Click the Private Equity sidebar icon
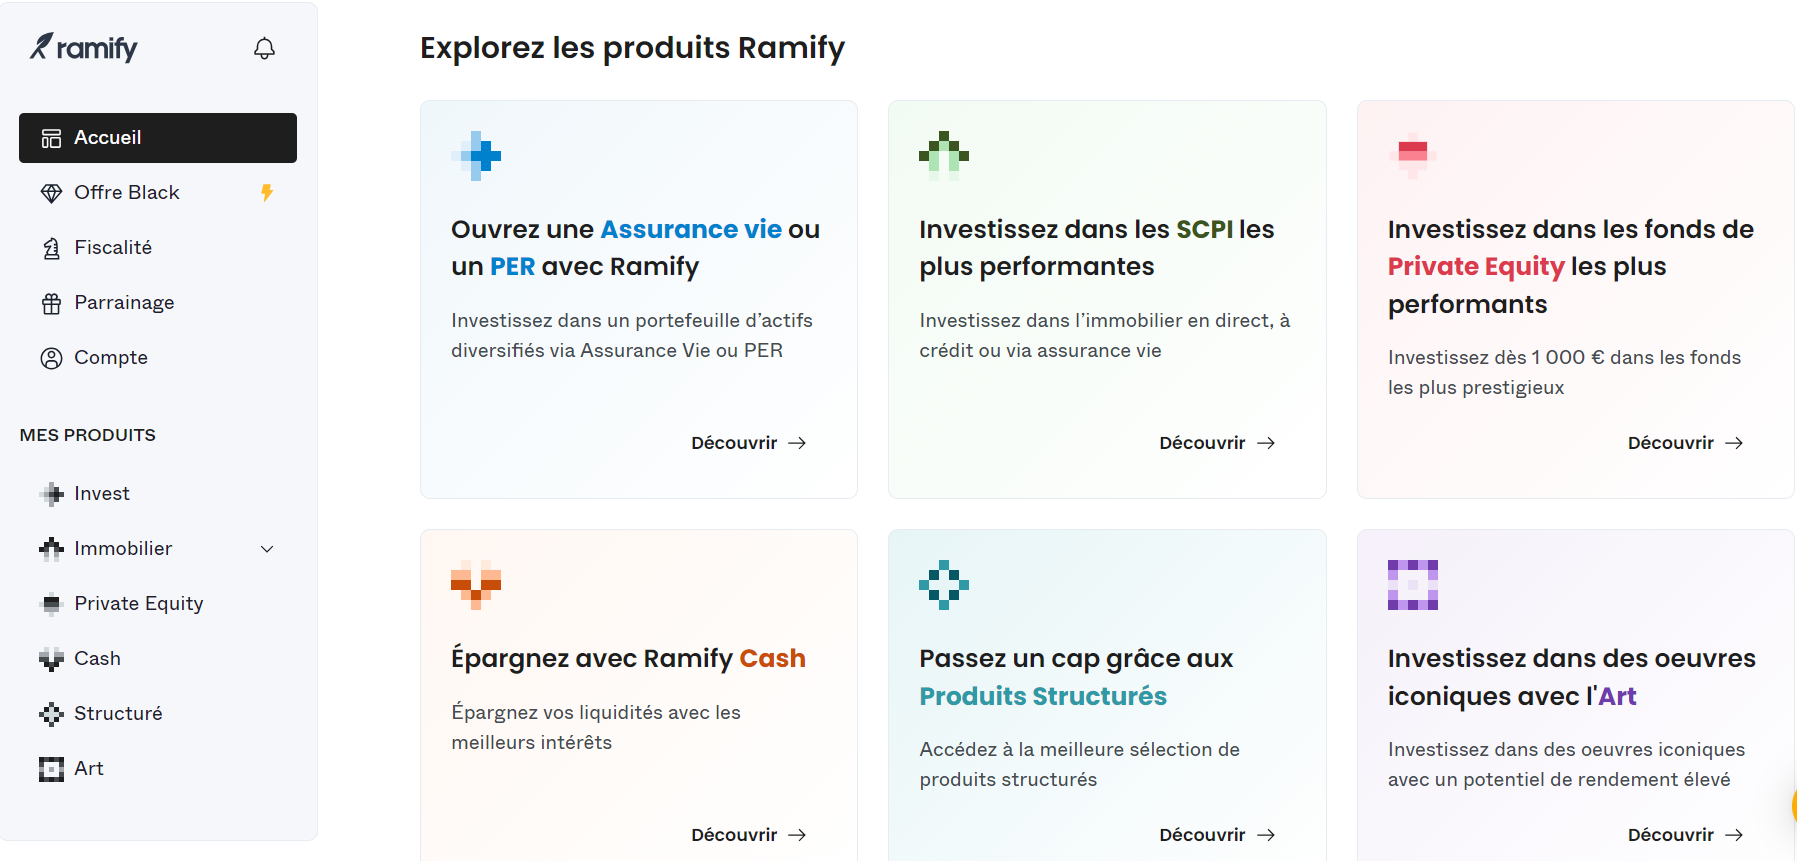 pos(50,603)
